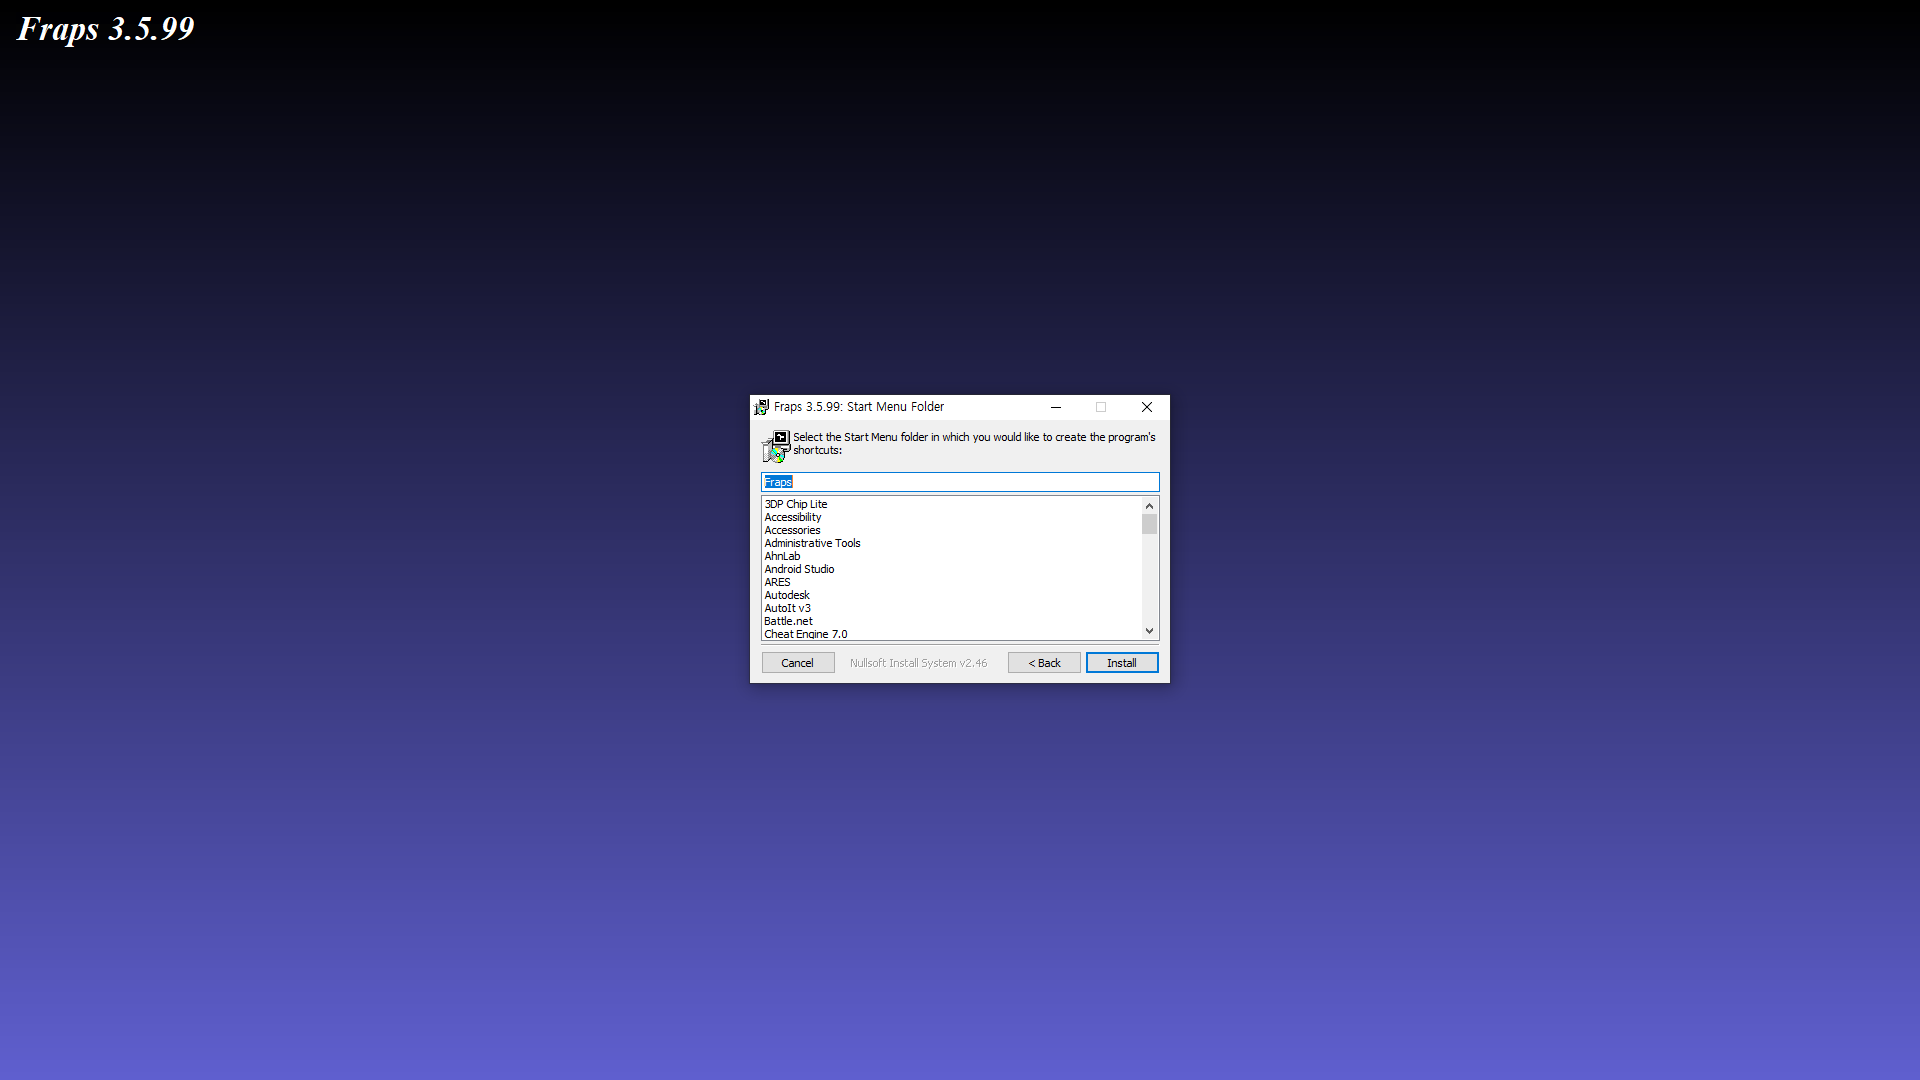
Task: Click the folder list scroll down arrow
Action: (1149, 631)
